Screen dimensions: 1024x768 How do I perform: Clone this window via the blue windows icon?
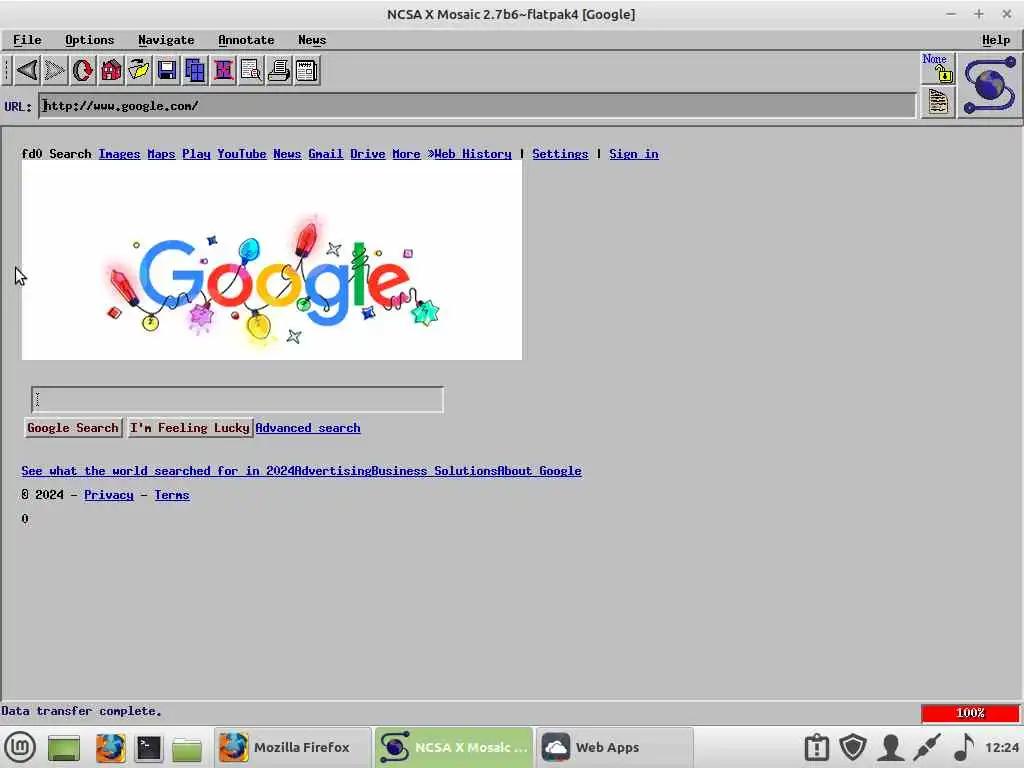(195, 70)
